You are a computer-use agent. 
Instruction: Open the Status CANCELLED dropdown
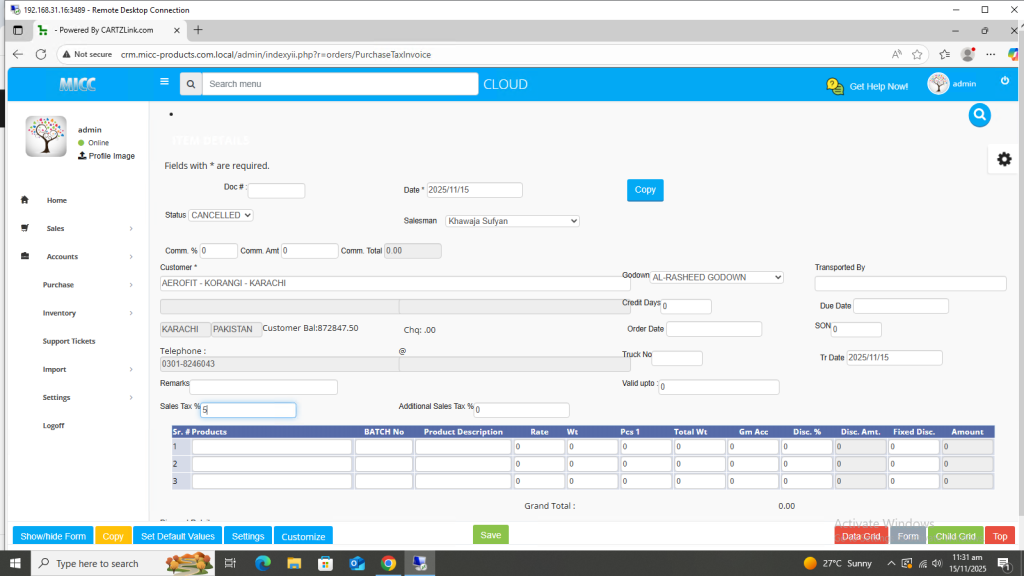pyautogui.click(x=221, y=215)
